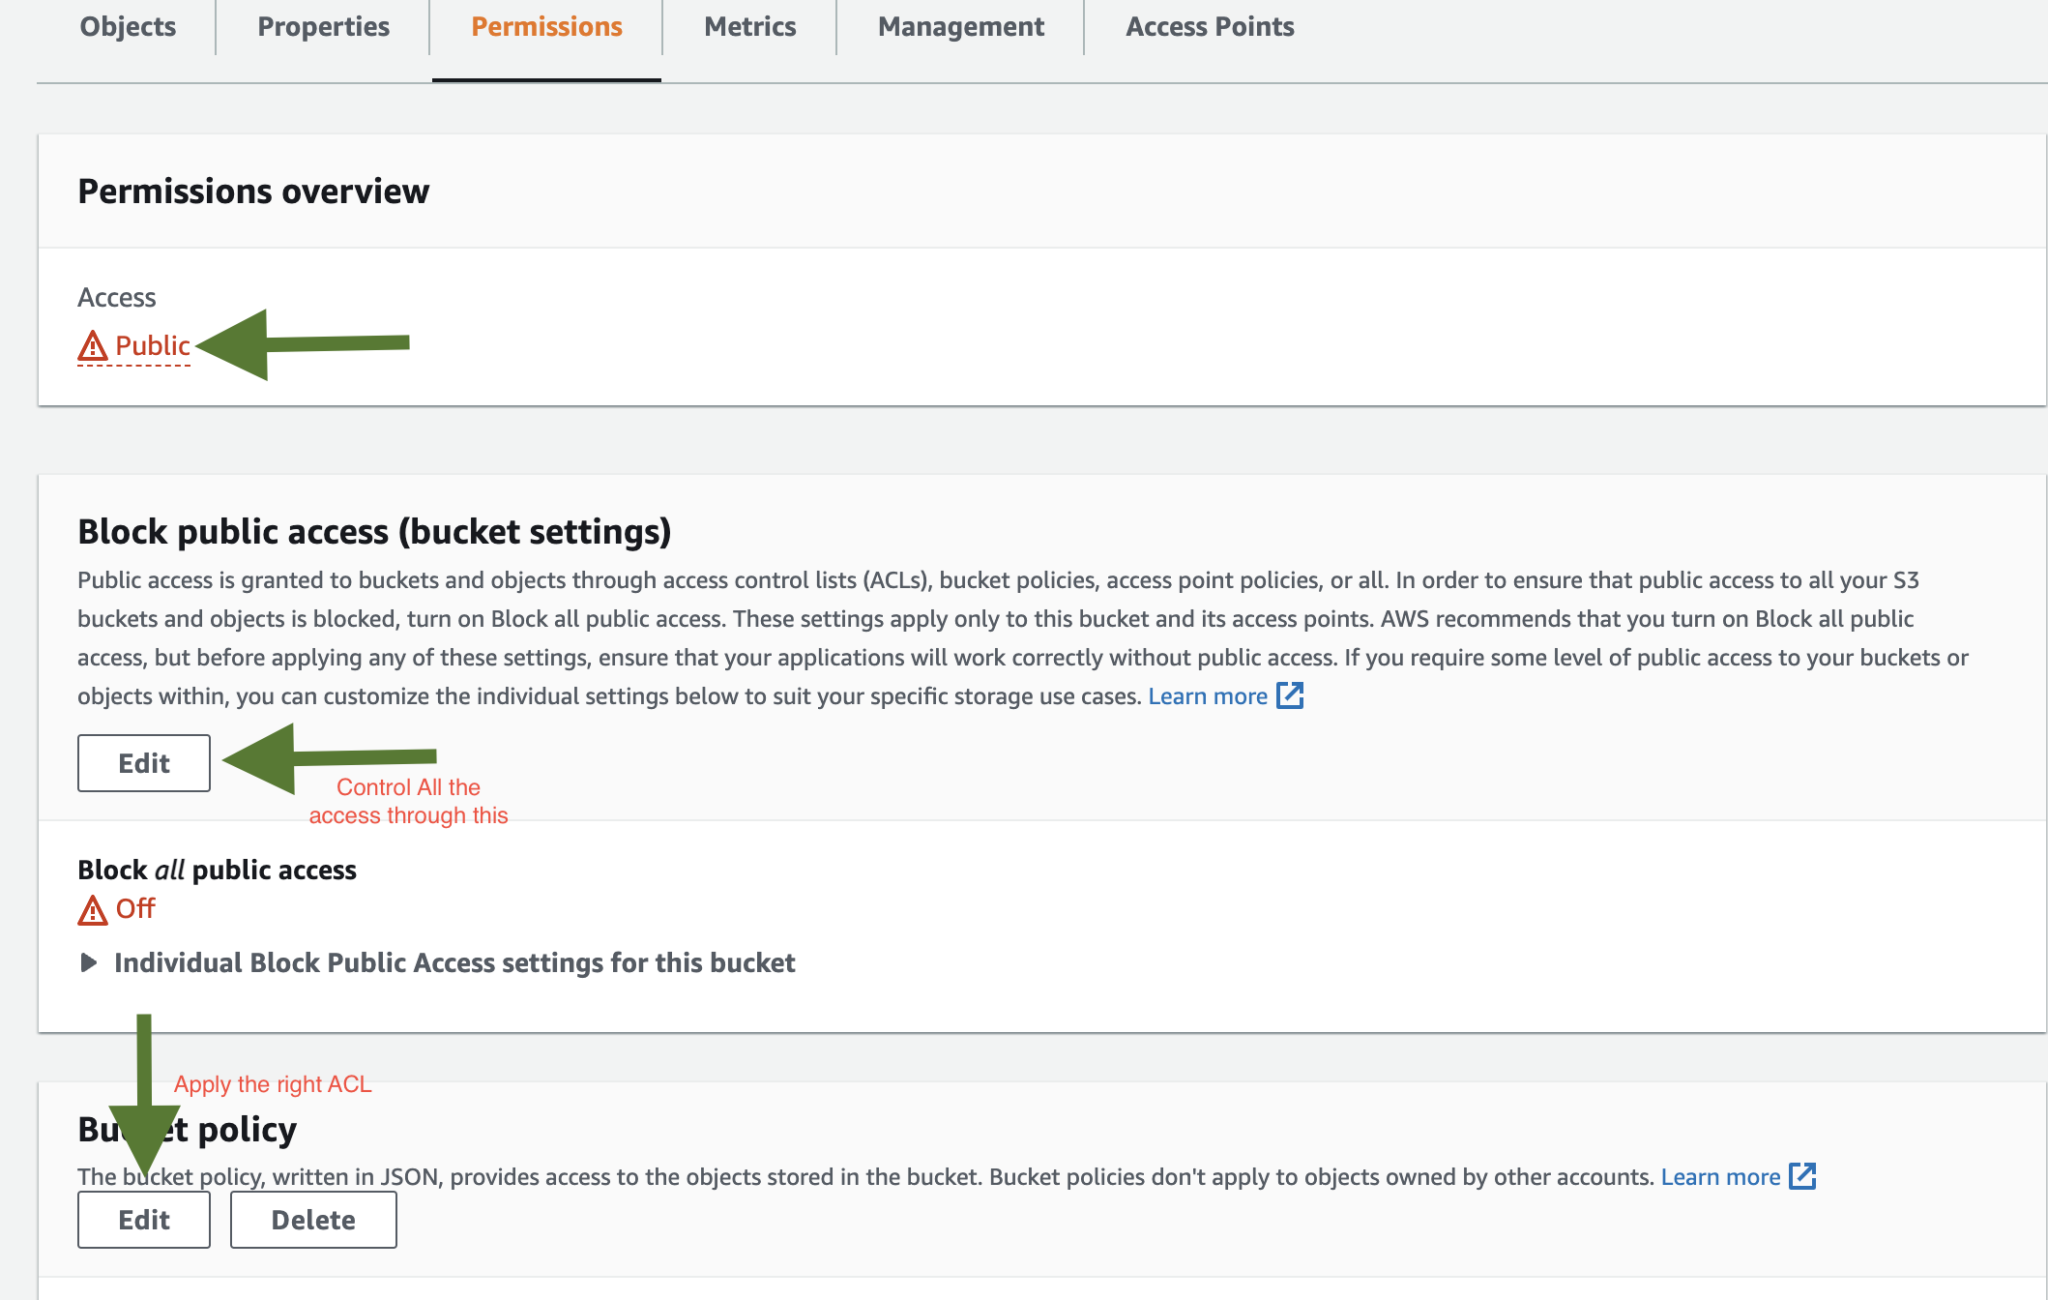Click the Permissions overview Access label
The width and height of the screenshot is (2048, 1300).
[117, 297]
